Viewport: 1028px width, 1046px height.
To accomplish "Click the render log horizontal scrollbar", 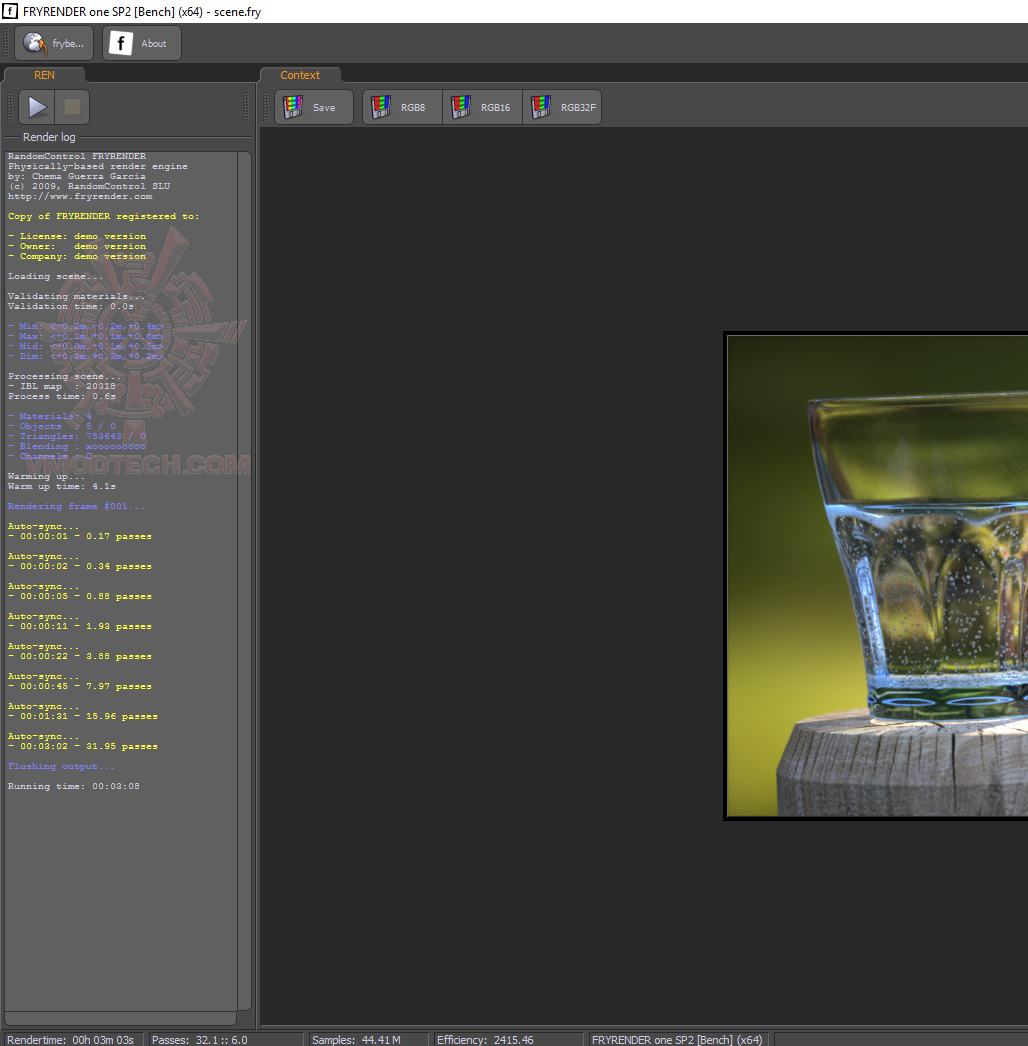I will (121, 1018).
